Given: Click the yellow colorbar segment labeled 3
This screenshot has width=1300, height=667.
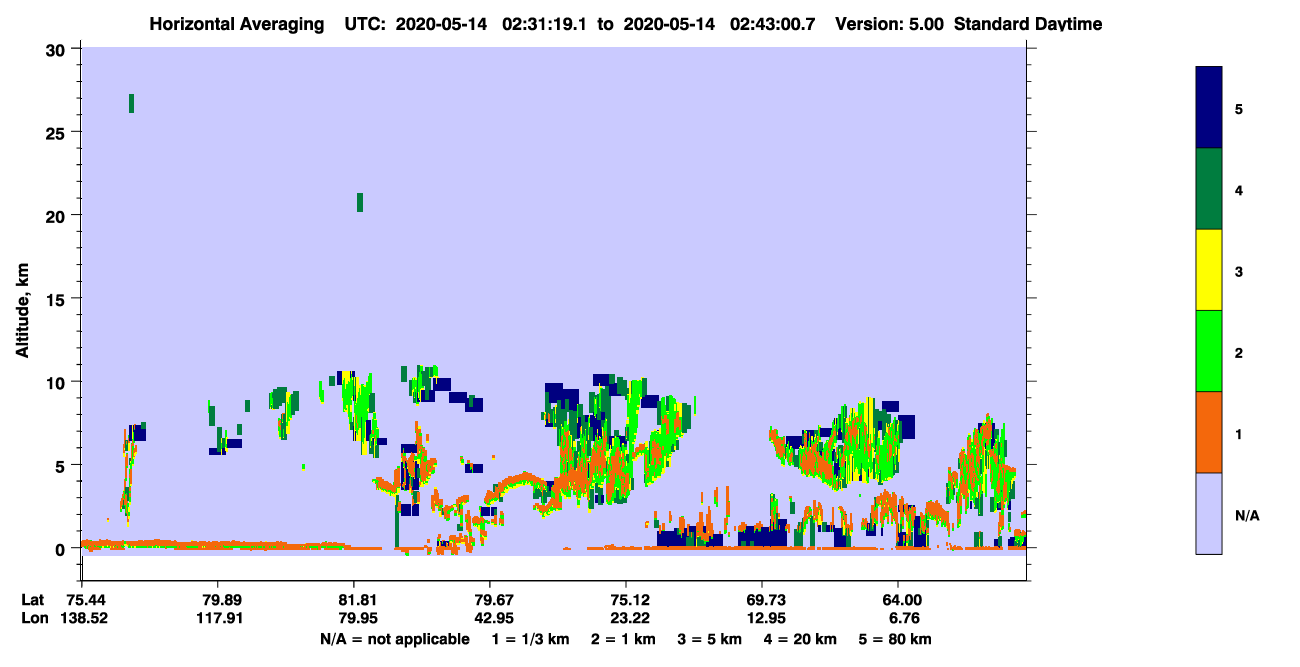Looking at the screenshot, I should coord(1208,270).
